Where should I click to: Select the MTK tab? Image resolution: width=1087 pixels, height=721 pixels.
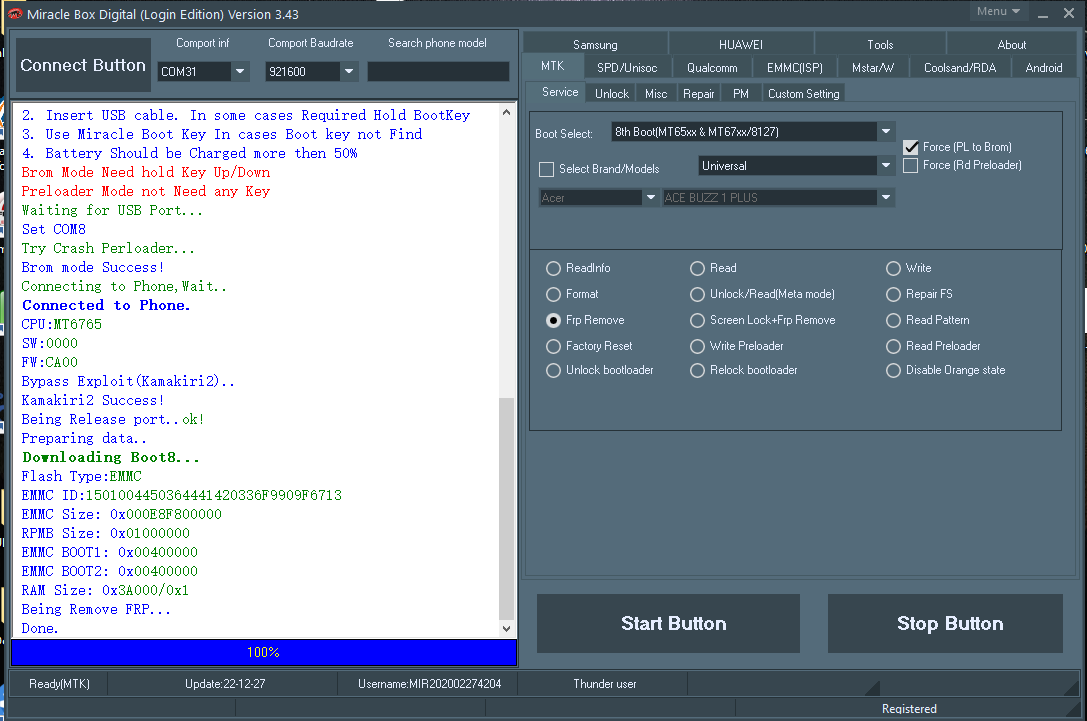pyautogui.click(x=553, y=66)
